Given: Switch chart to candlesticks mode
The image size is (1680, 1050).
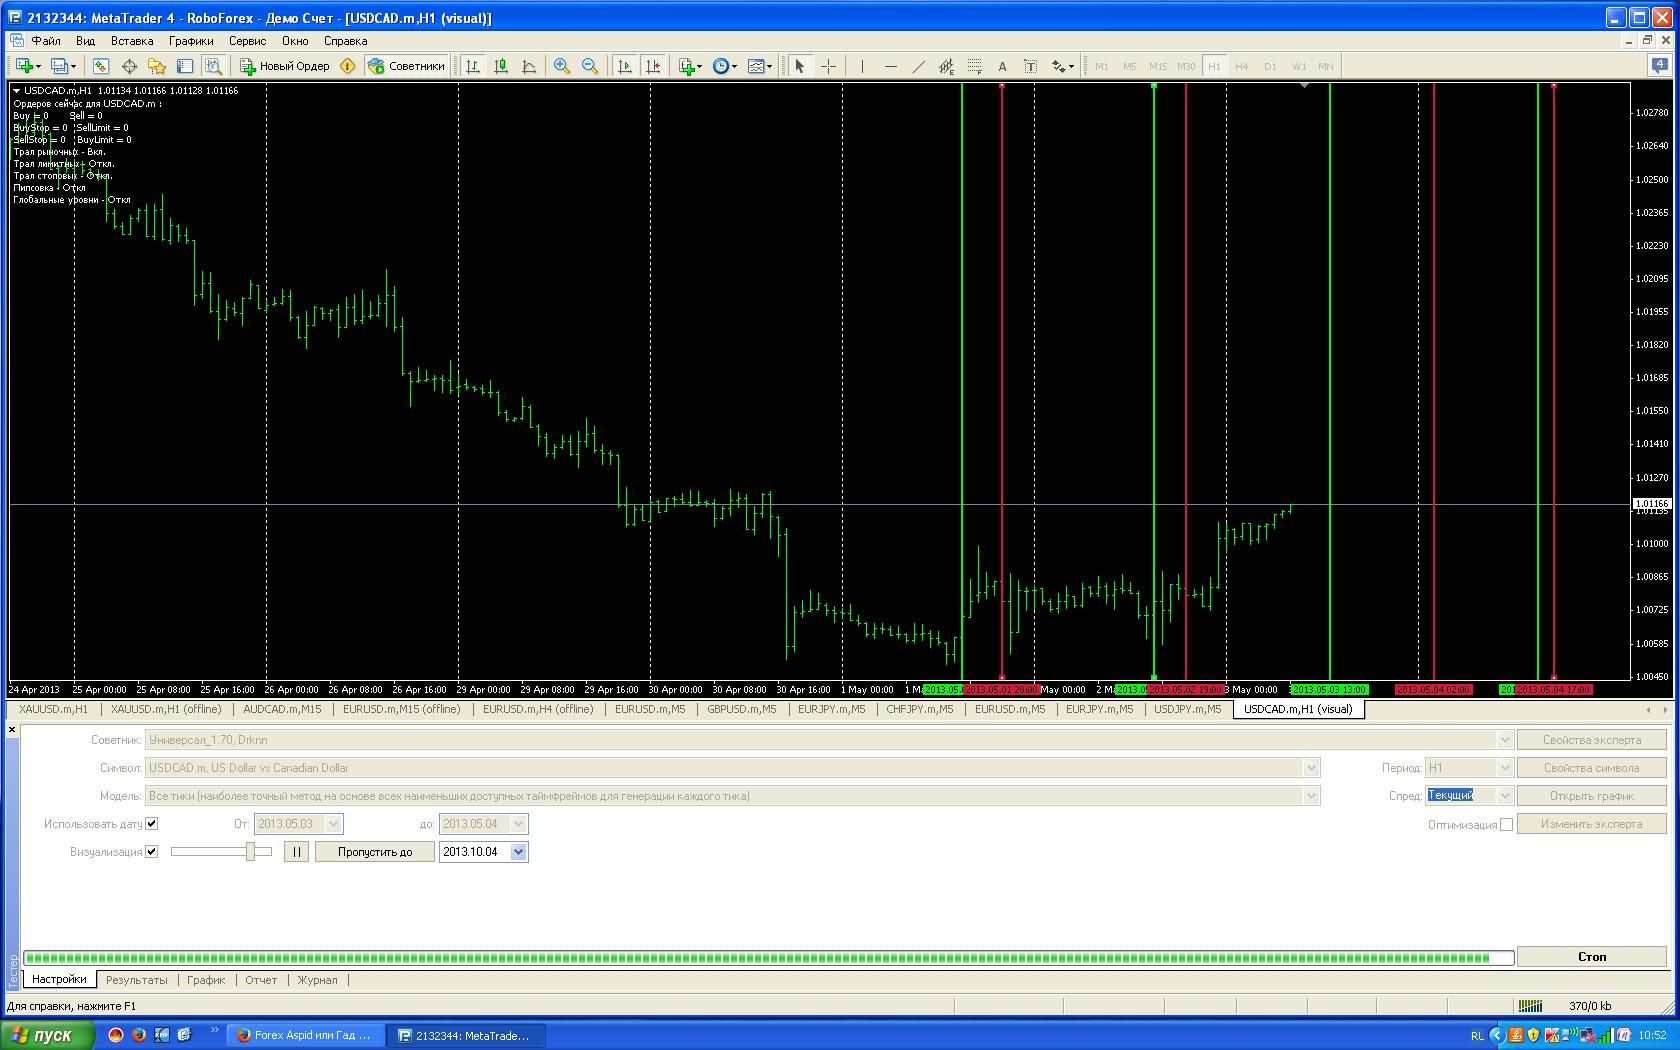Looking at the screenshot, I should 501,66.
